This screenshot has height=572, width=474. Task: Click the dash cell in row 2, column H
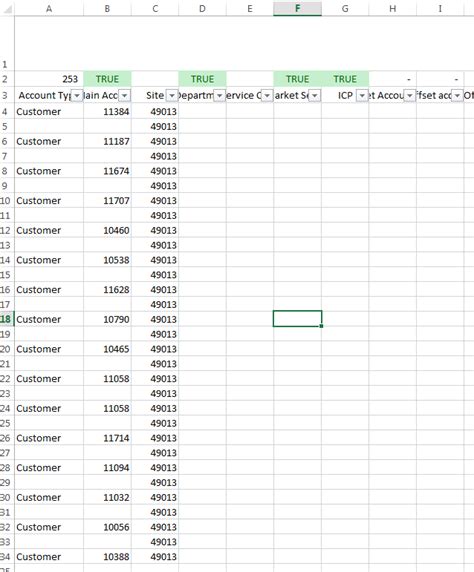393,79
